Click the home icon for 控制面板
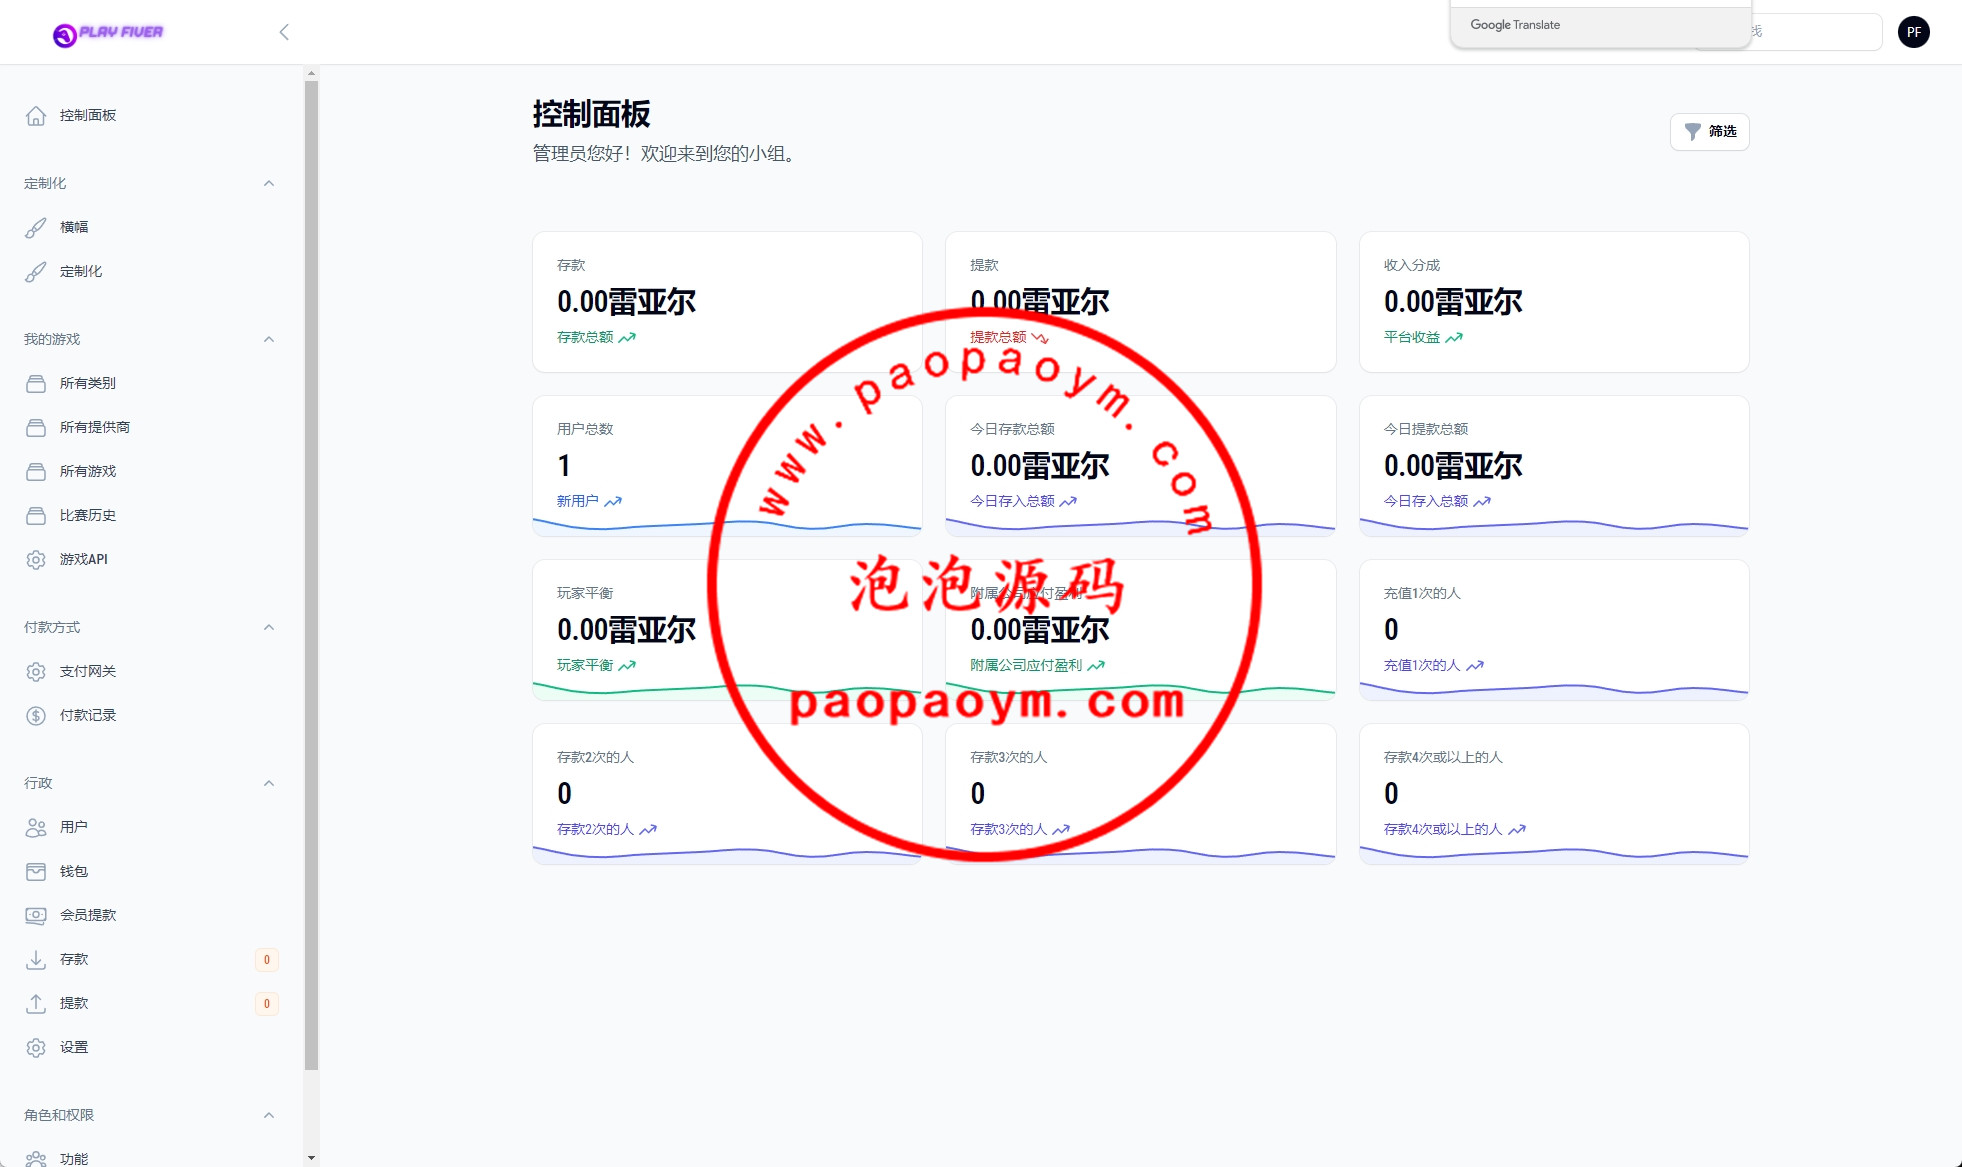Image resolution: width=1962 pixels, height=1167 pixels. coord(36,115)
